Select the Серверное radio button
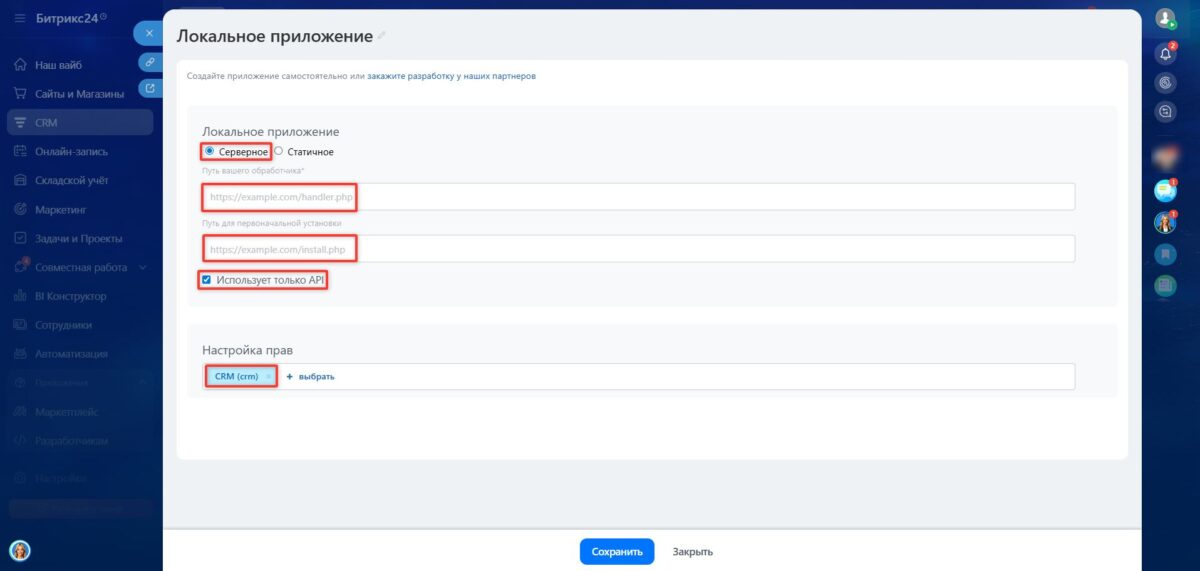 [x=210, y=151]
